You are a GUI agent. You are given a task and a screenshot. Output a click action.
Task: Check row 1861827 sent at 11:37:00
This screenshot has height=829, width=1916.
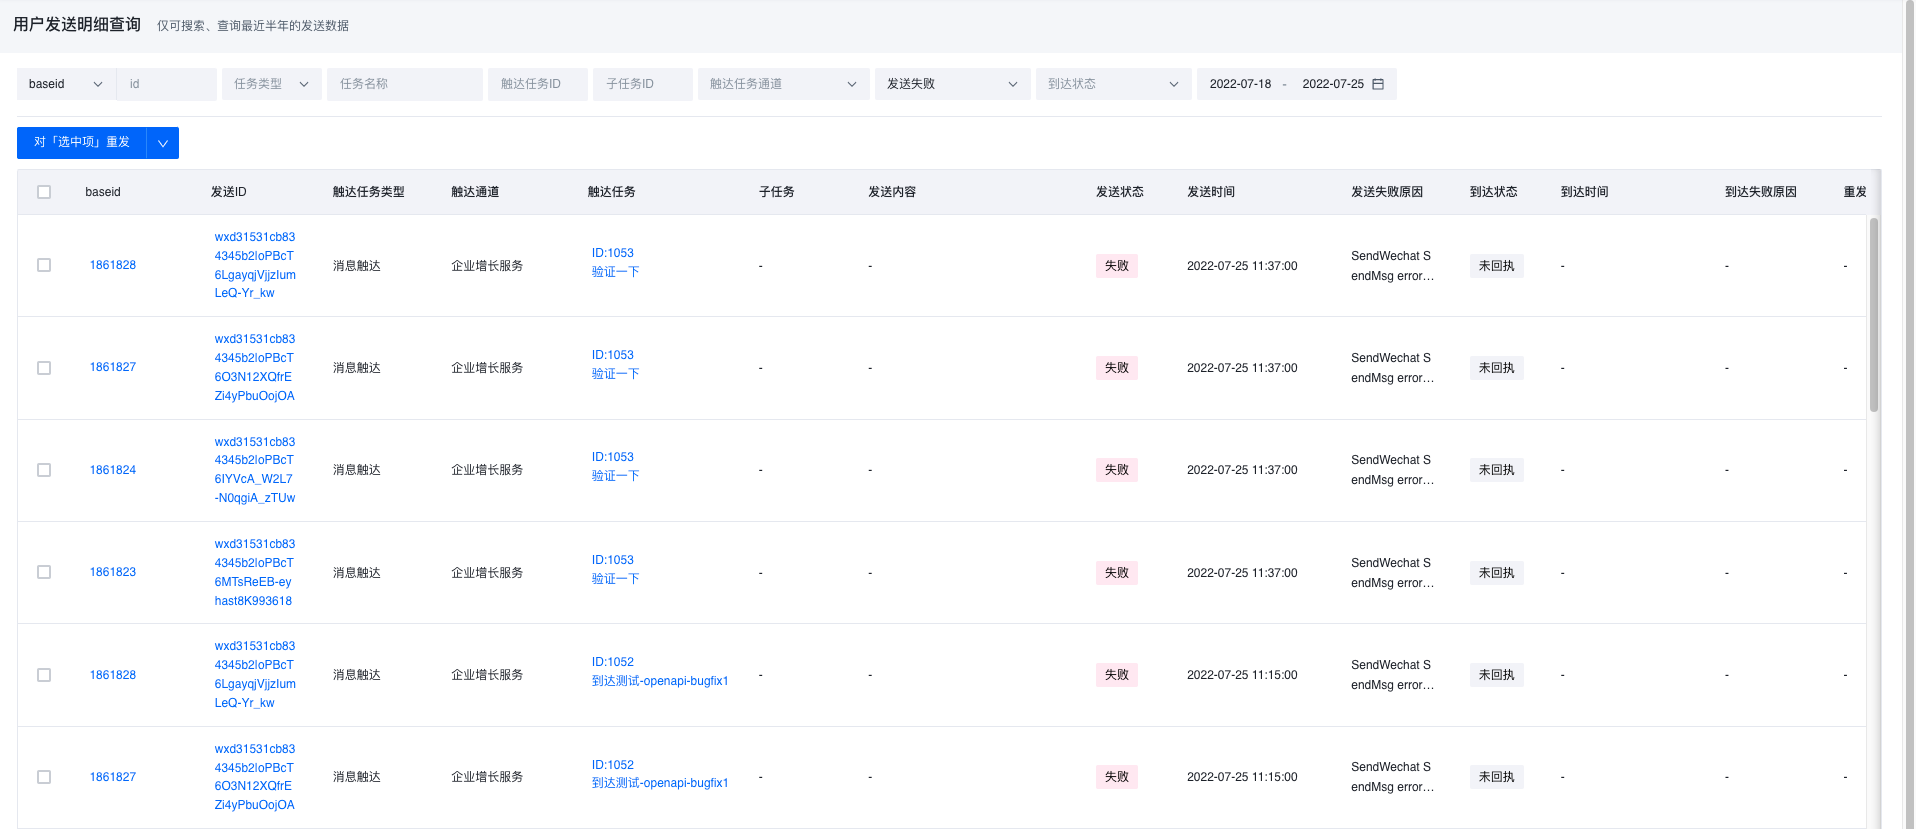[44, 368]
